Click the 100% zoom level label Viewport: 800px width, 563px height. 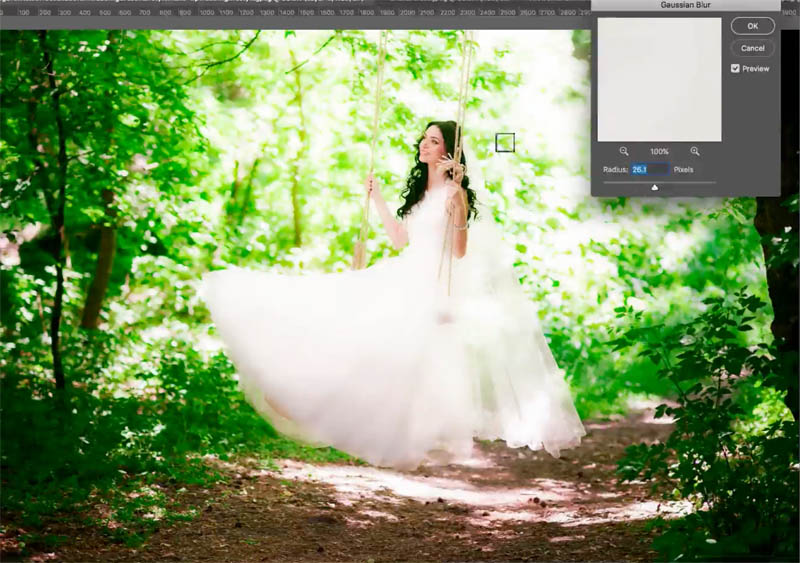659,151
